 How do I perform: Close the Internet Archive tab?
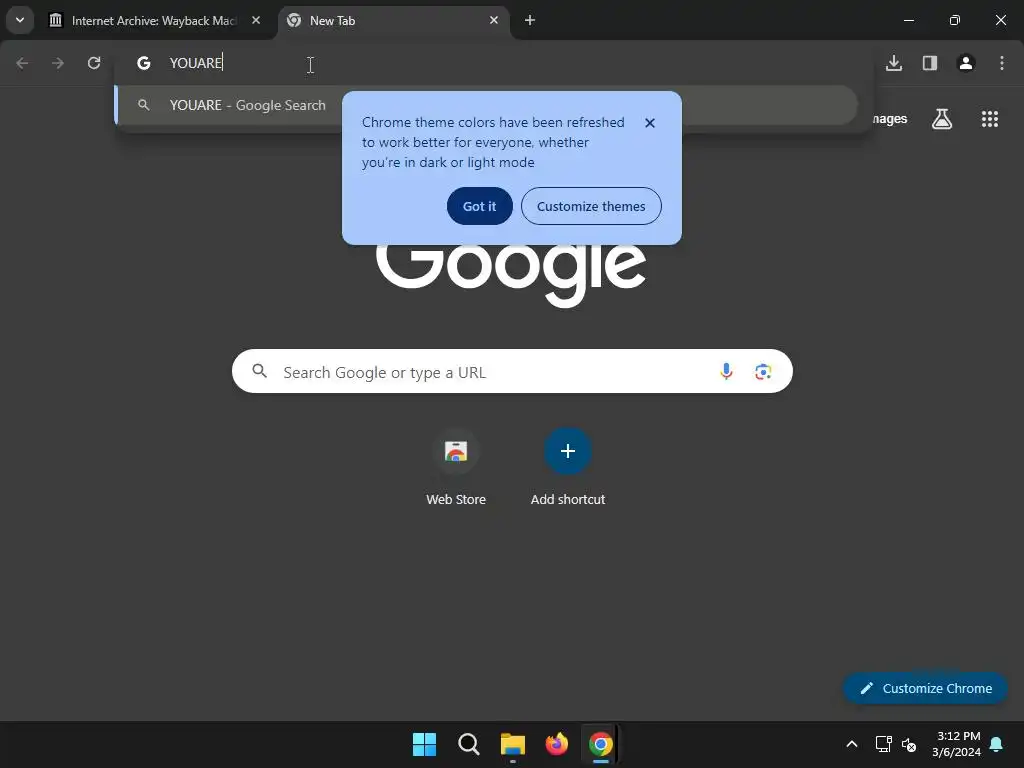tap(256, 20)
